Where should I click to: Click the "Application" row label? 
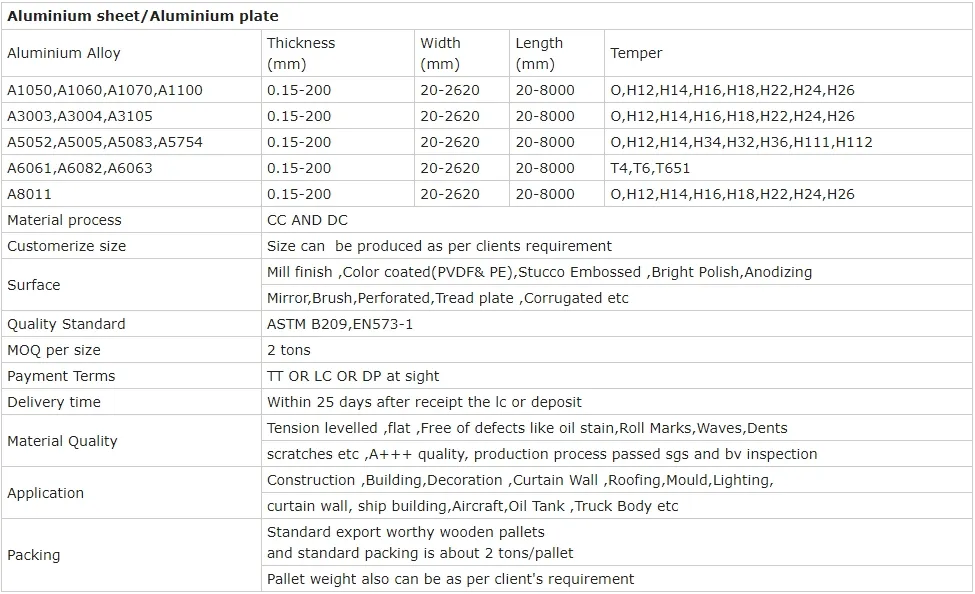click(46, 493)
